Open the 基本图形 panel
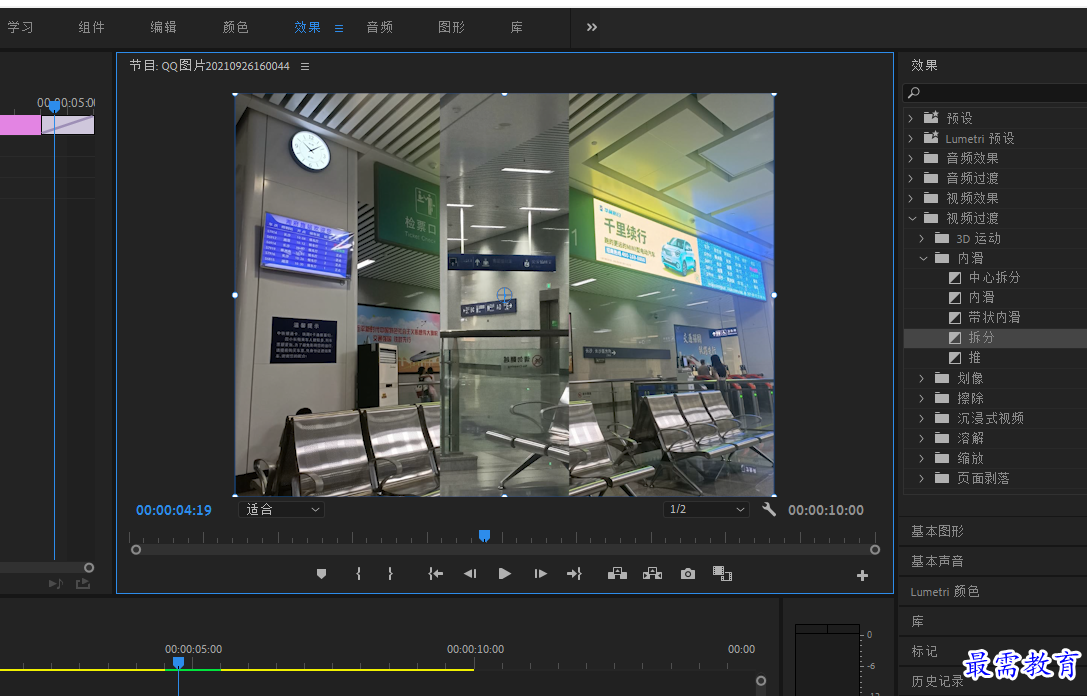This screenshot has width=1087, height=696. point(937,531)
